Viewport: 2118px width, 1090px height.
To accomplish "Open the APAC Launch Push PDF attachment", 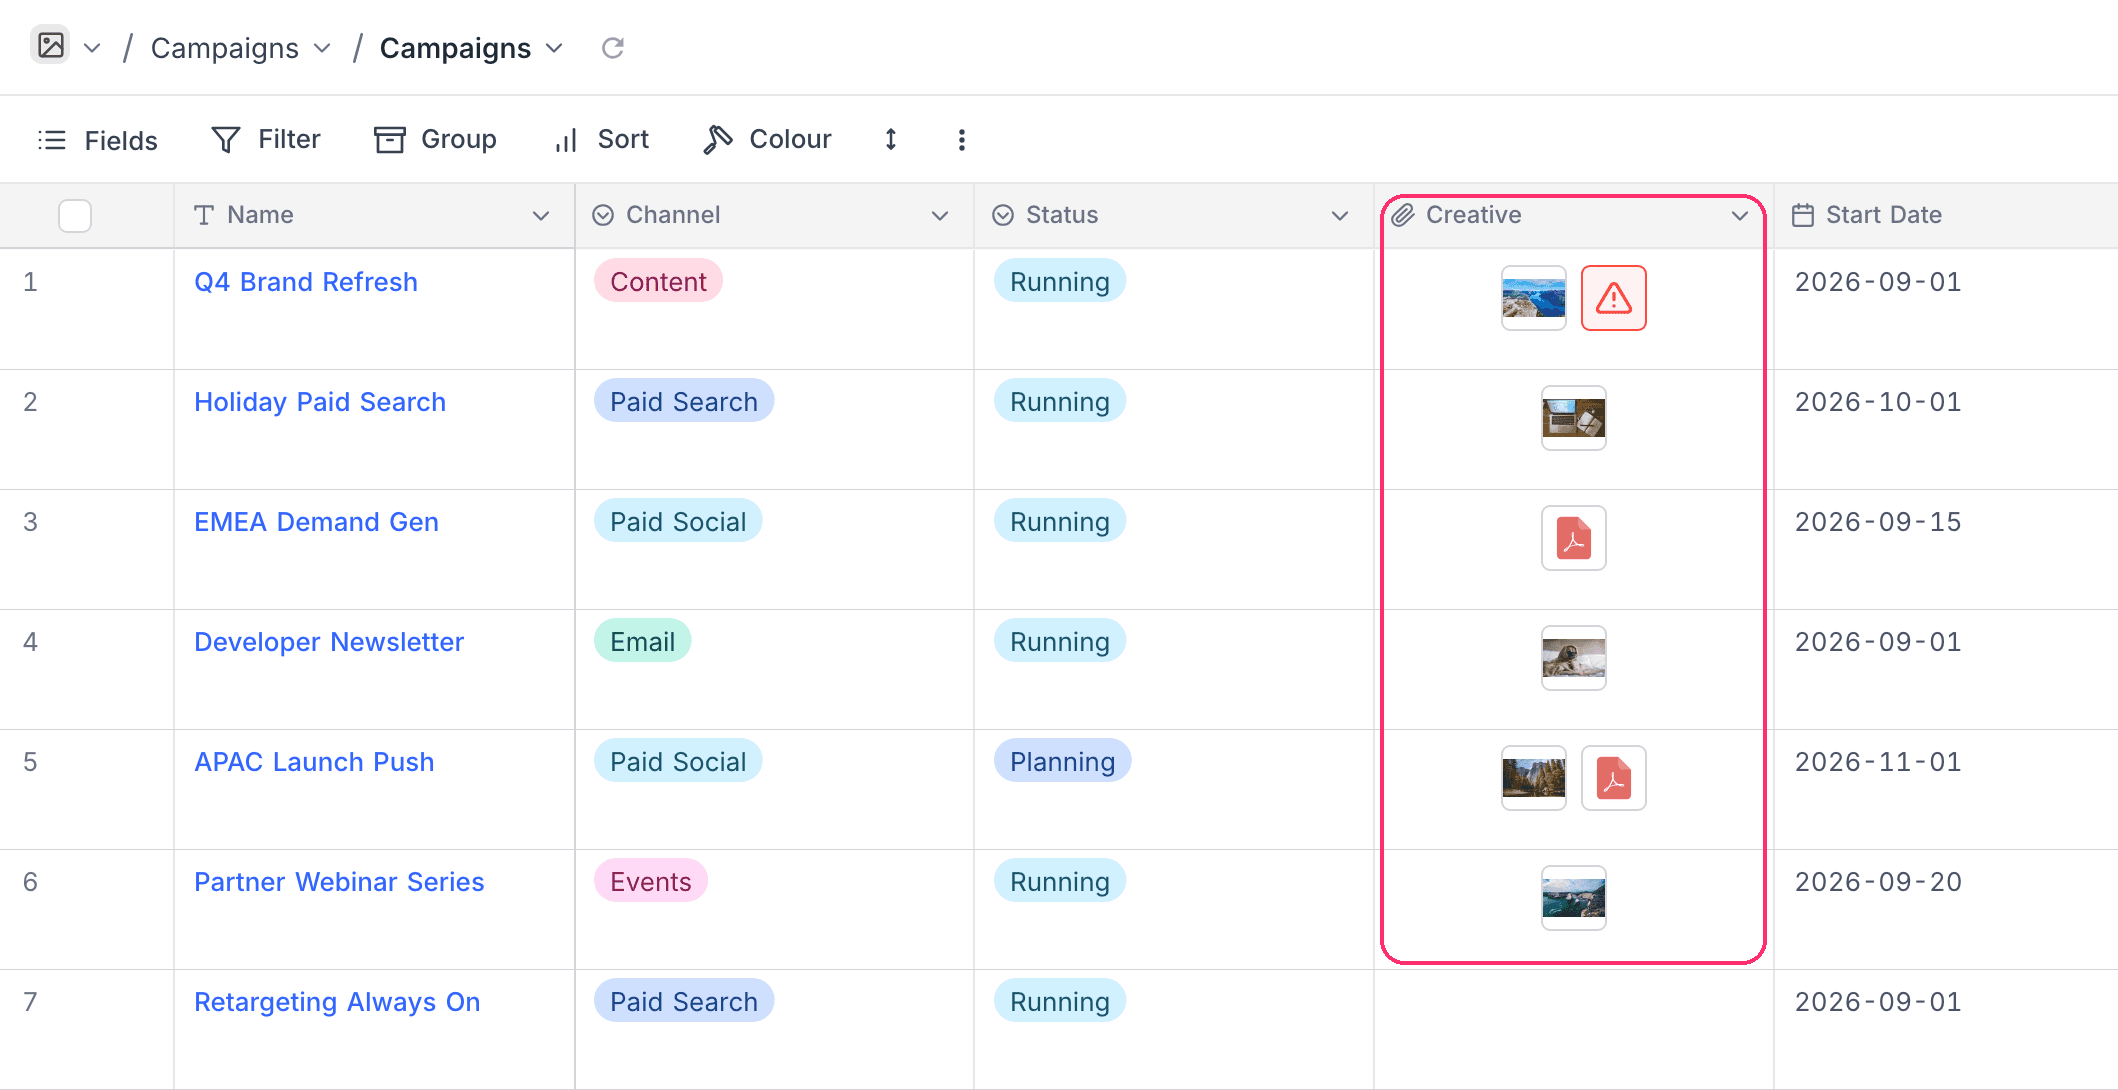I will pyautogui.click(x=1614, y=778).
